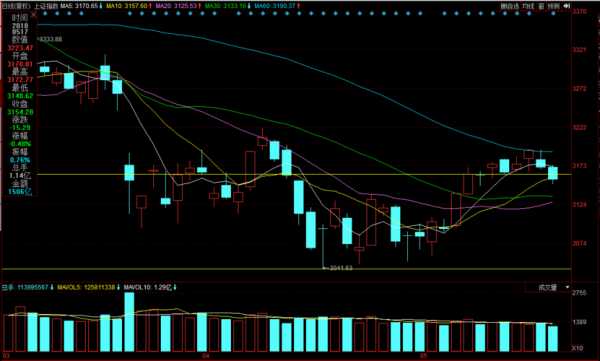Click the MAVOL10 volume average label
This screenshot has width=600, height=361.
click(150, 287)
